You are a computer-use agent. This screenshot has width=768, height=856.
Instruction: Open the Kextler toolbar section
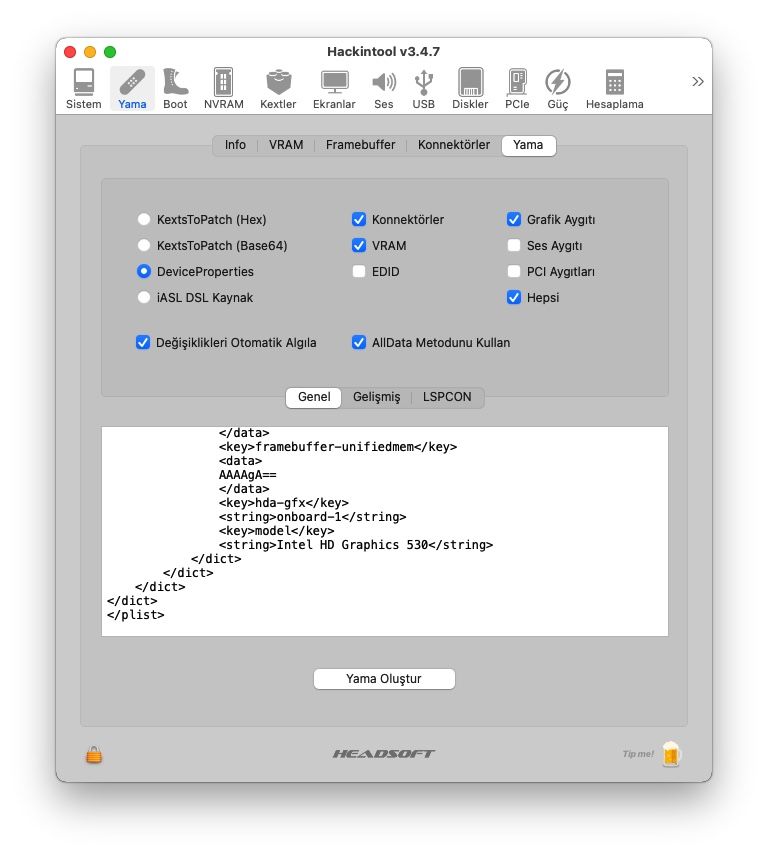278,88
